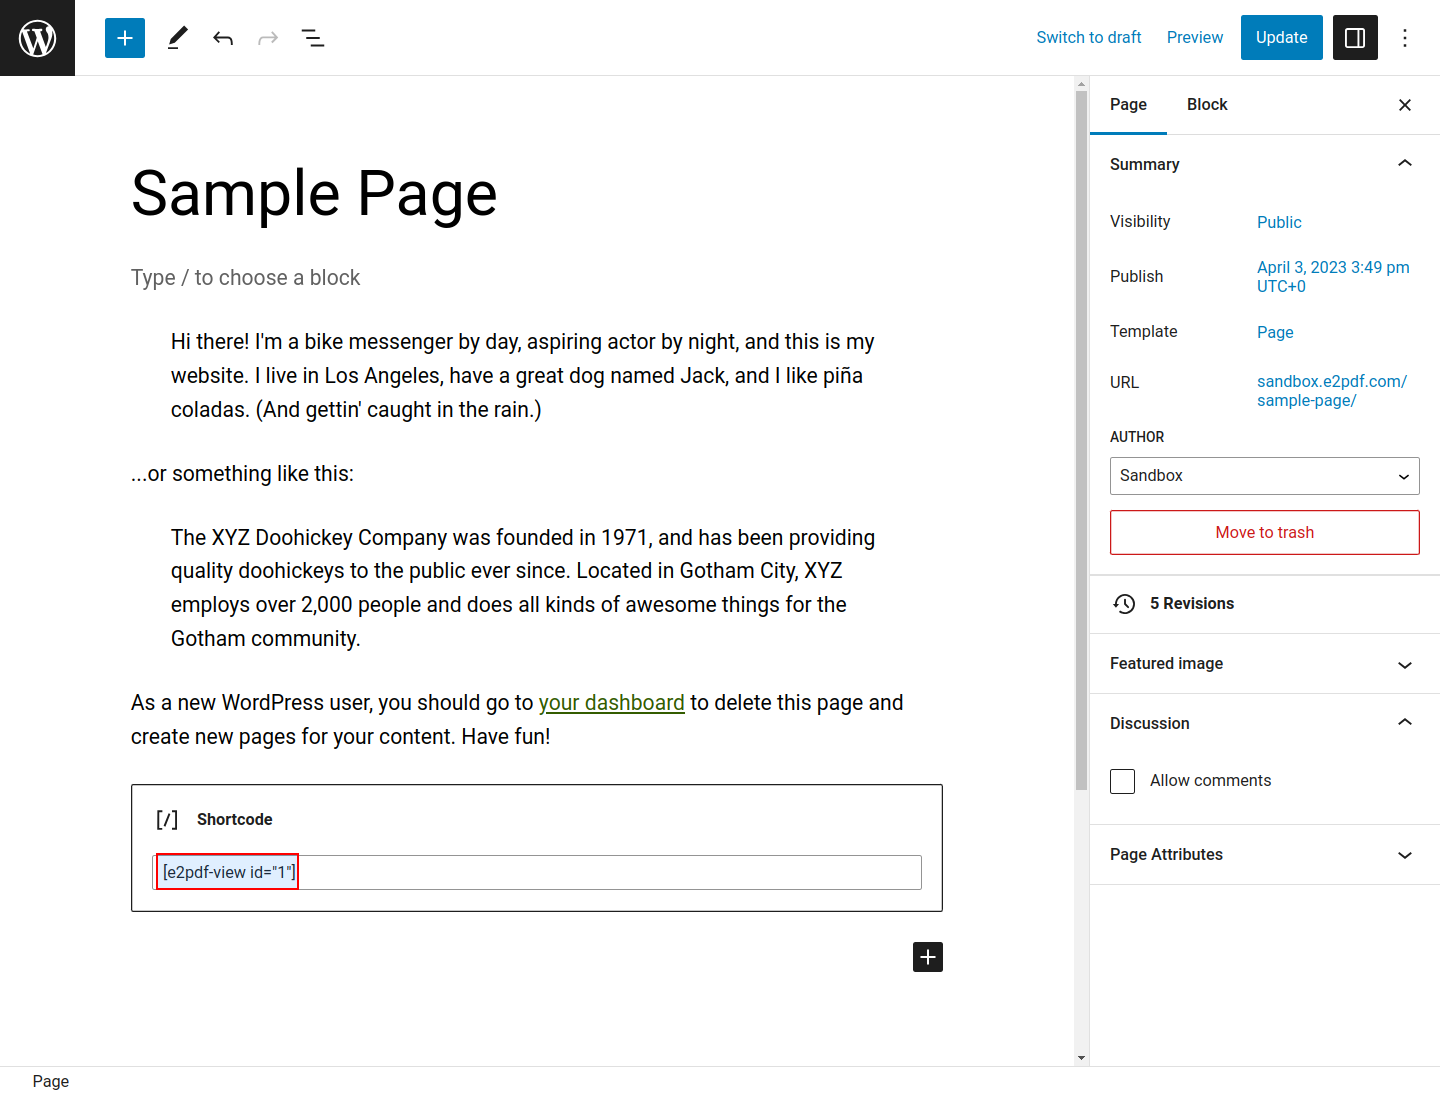Click the Update button
The height and width of the screenshot is (1098, 1440).
coord(1281,38)
